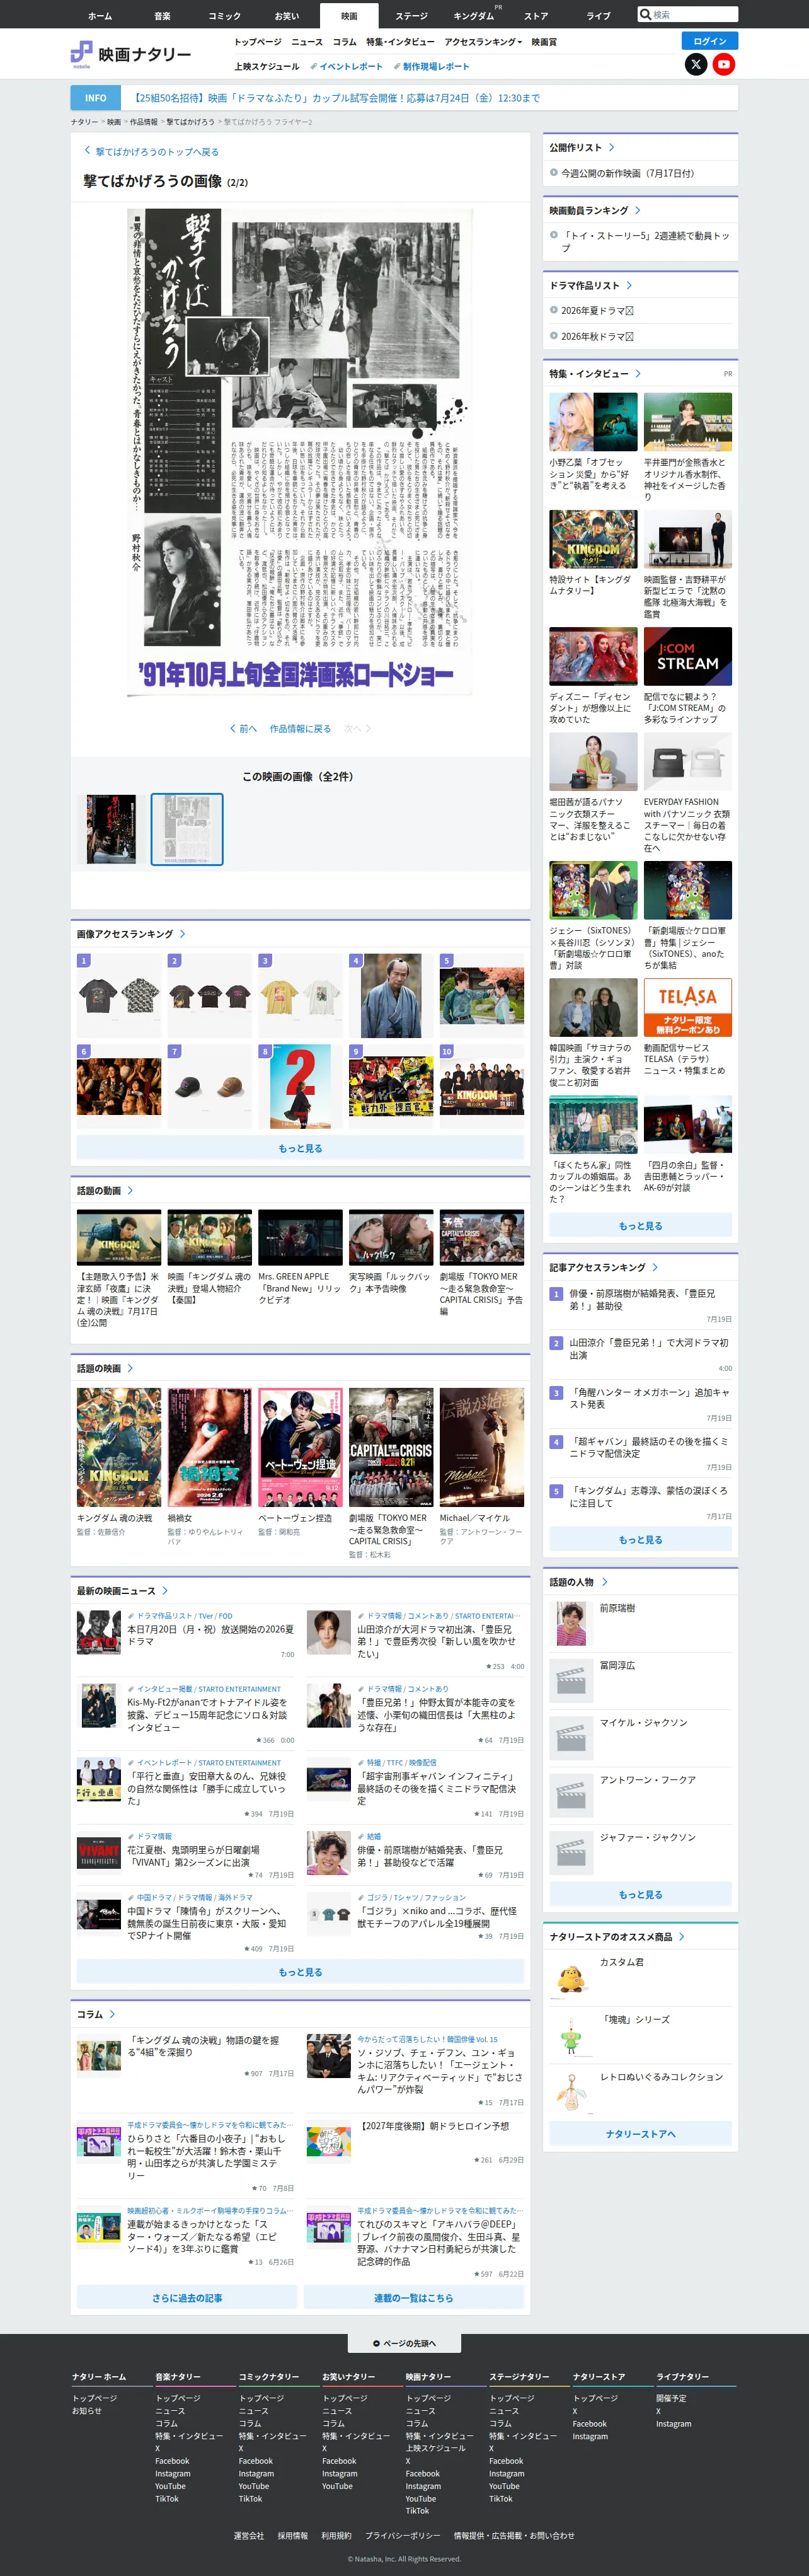The height and width of the screenshot is (2576, 809).
Task: Click the chevron beside 画像アクセスランキング heading
Action: click(x=182, y=934)
